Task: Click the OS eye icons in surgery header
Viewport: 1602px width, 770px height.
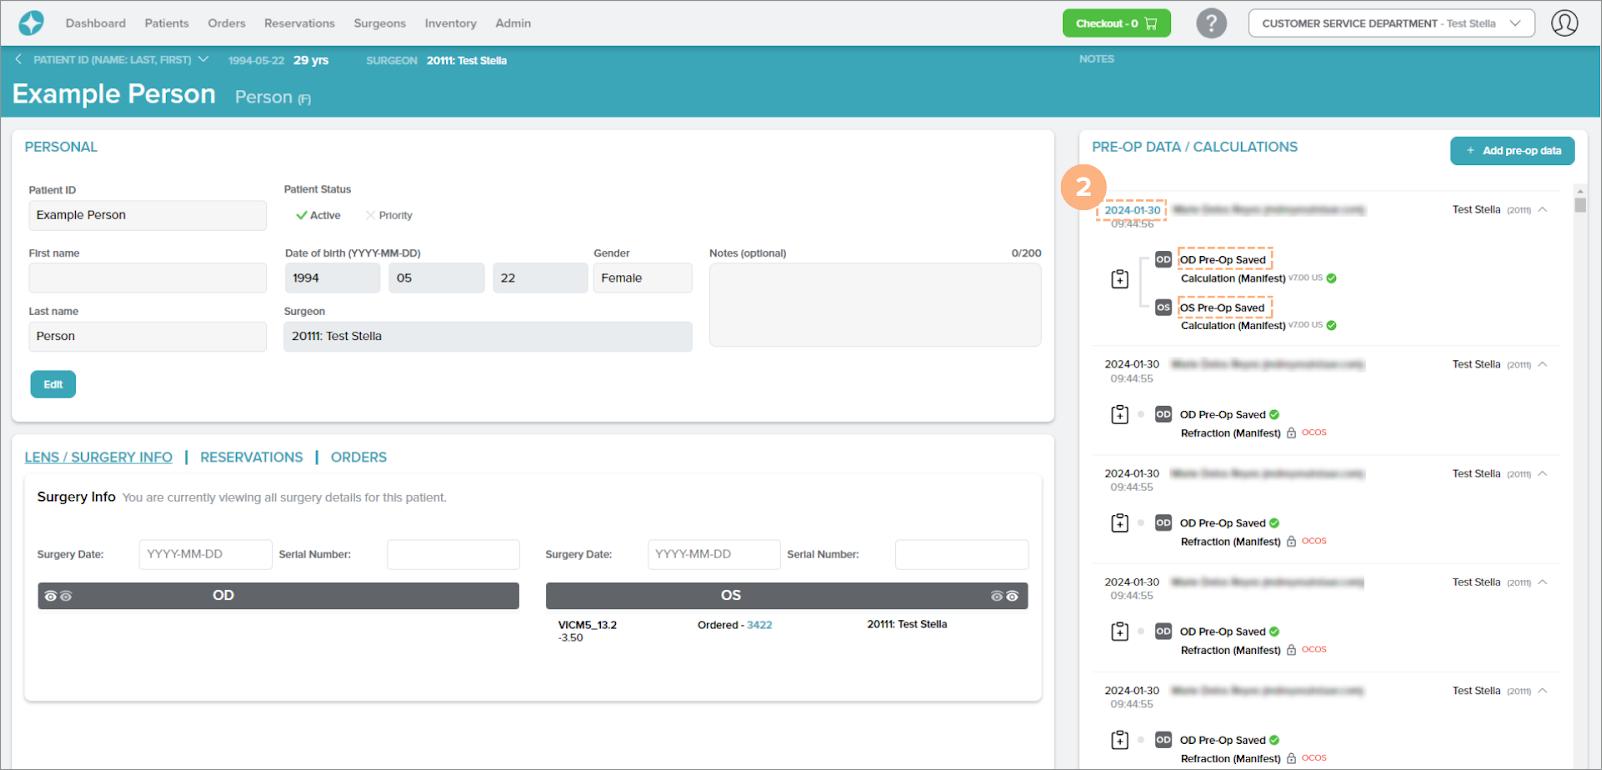Action: click(x=1004, y=596)
